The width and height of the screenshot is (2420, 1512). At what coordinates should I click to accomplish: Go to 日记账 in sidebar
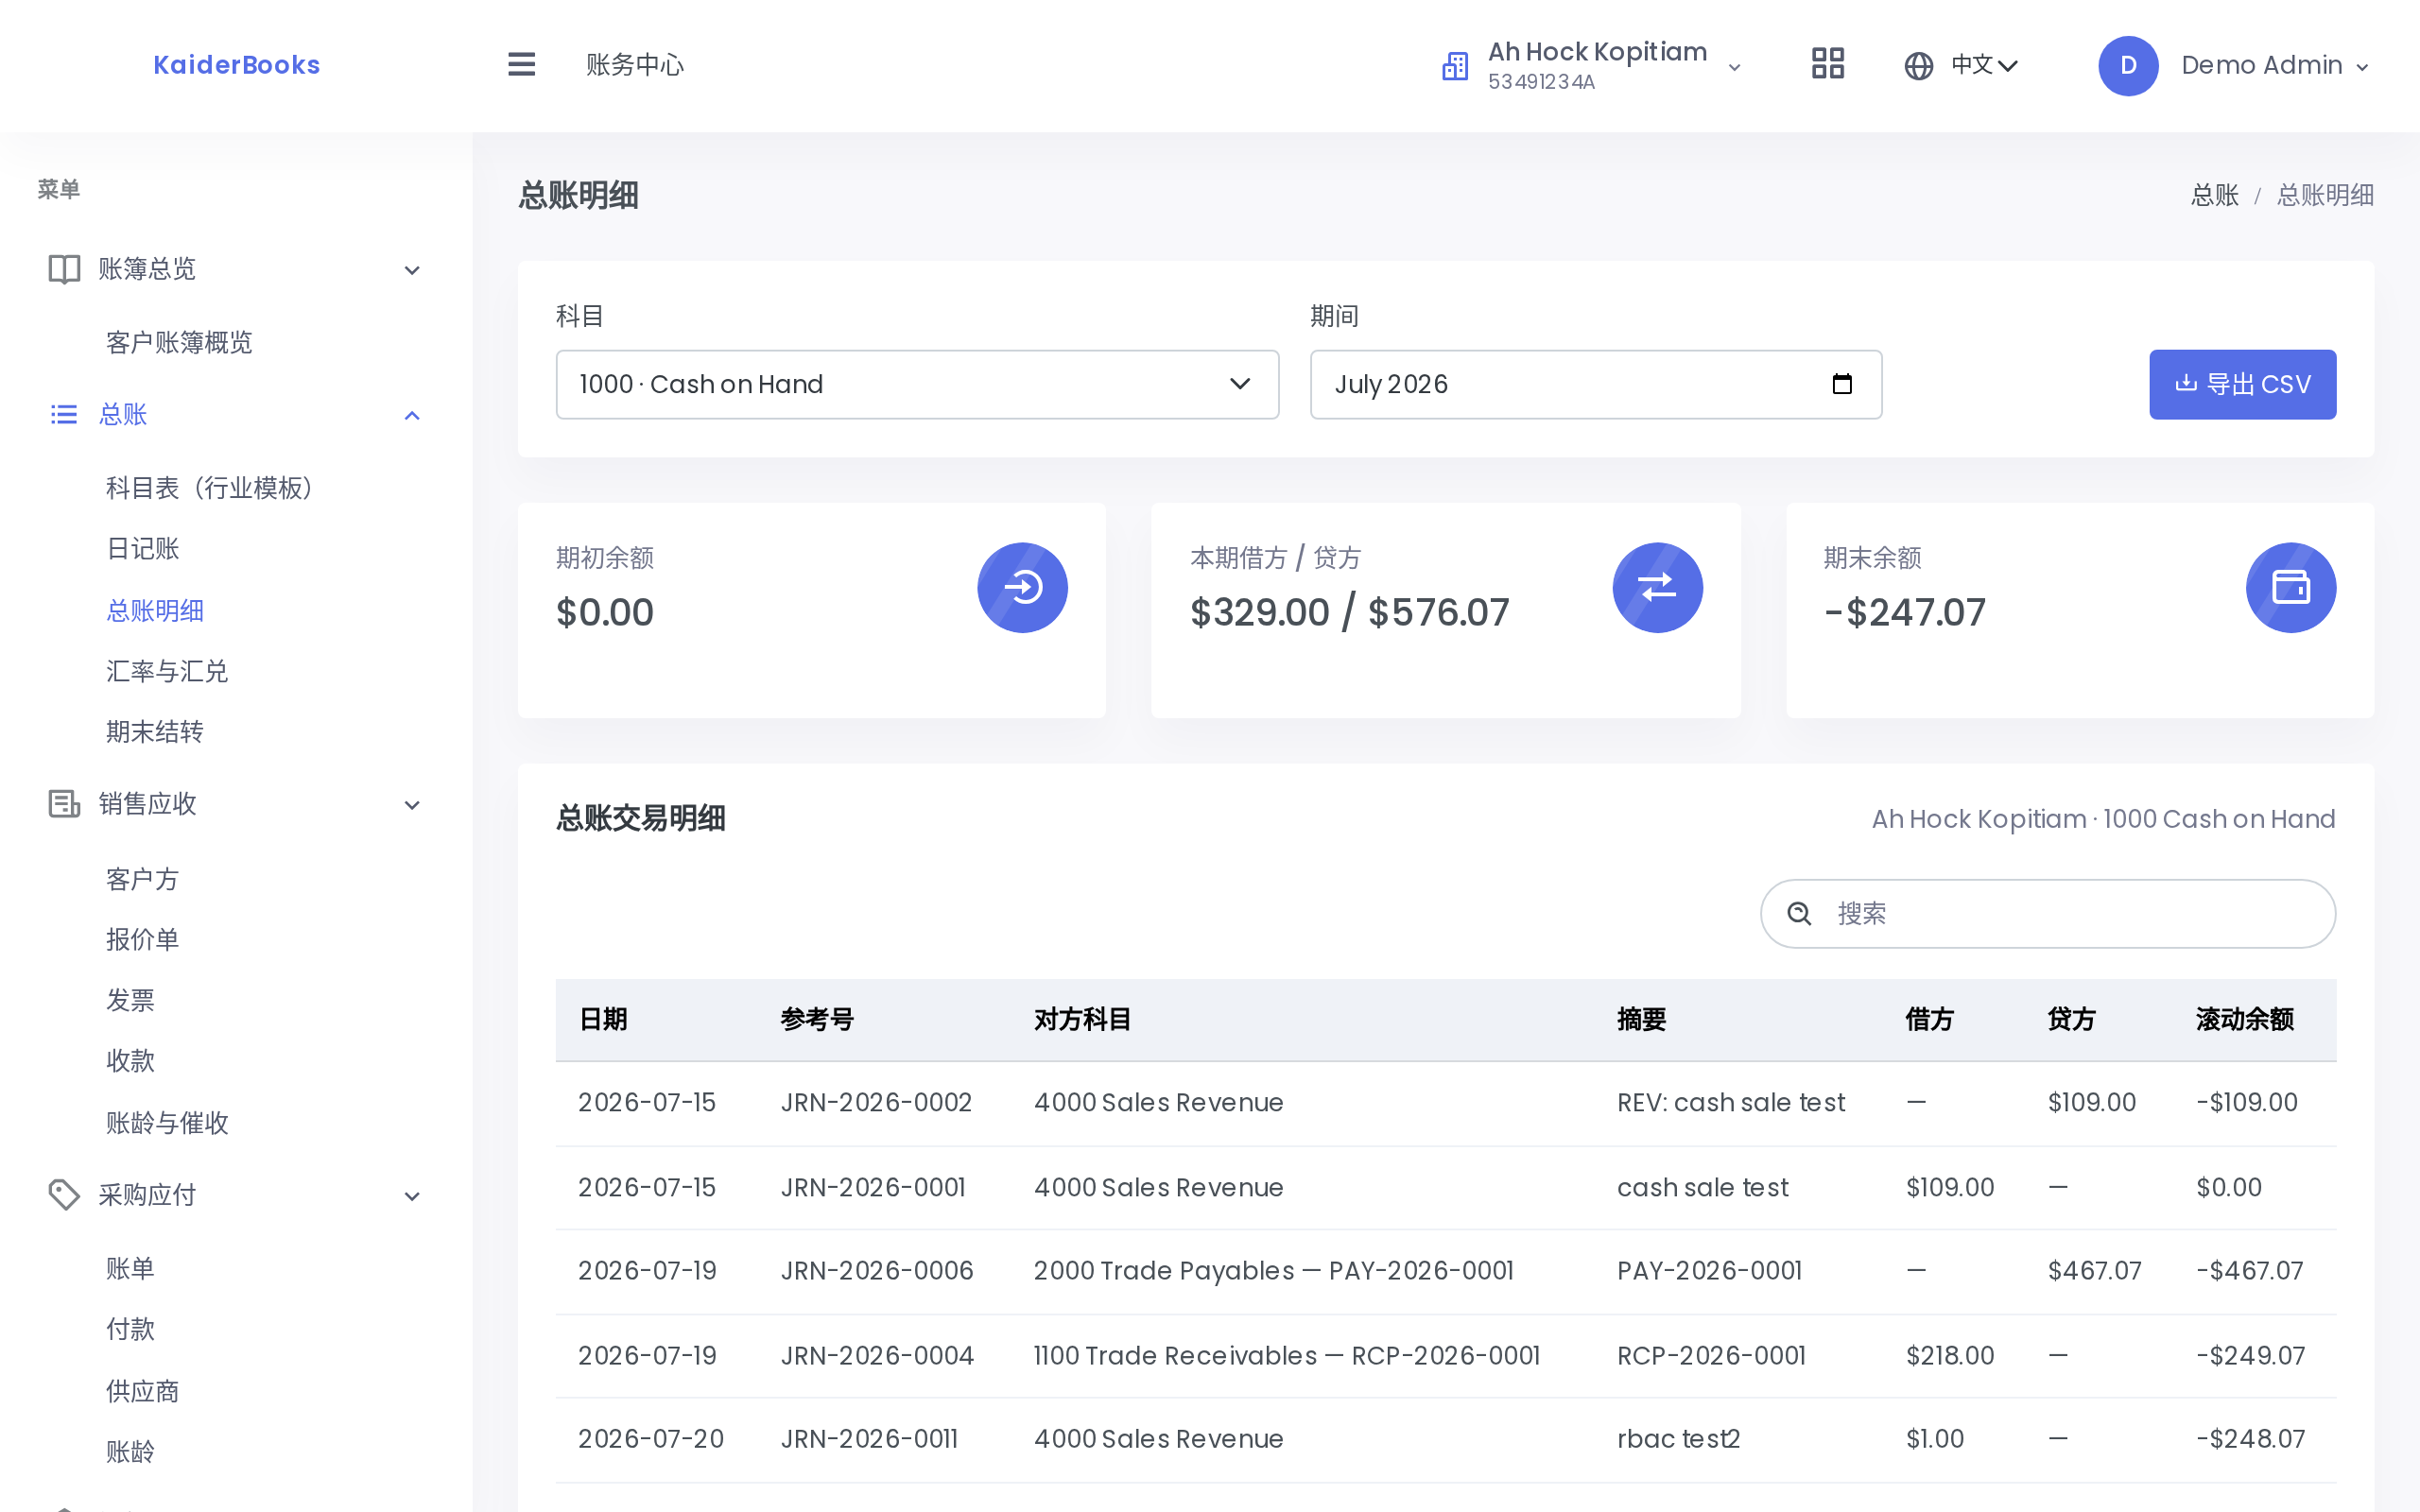(x=143, y=549)
